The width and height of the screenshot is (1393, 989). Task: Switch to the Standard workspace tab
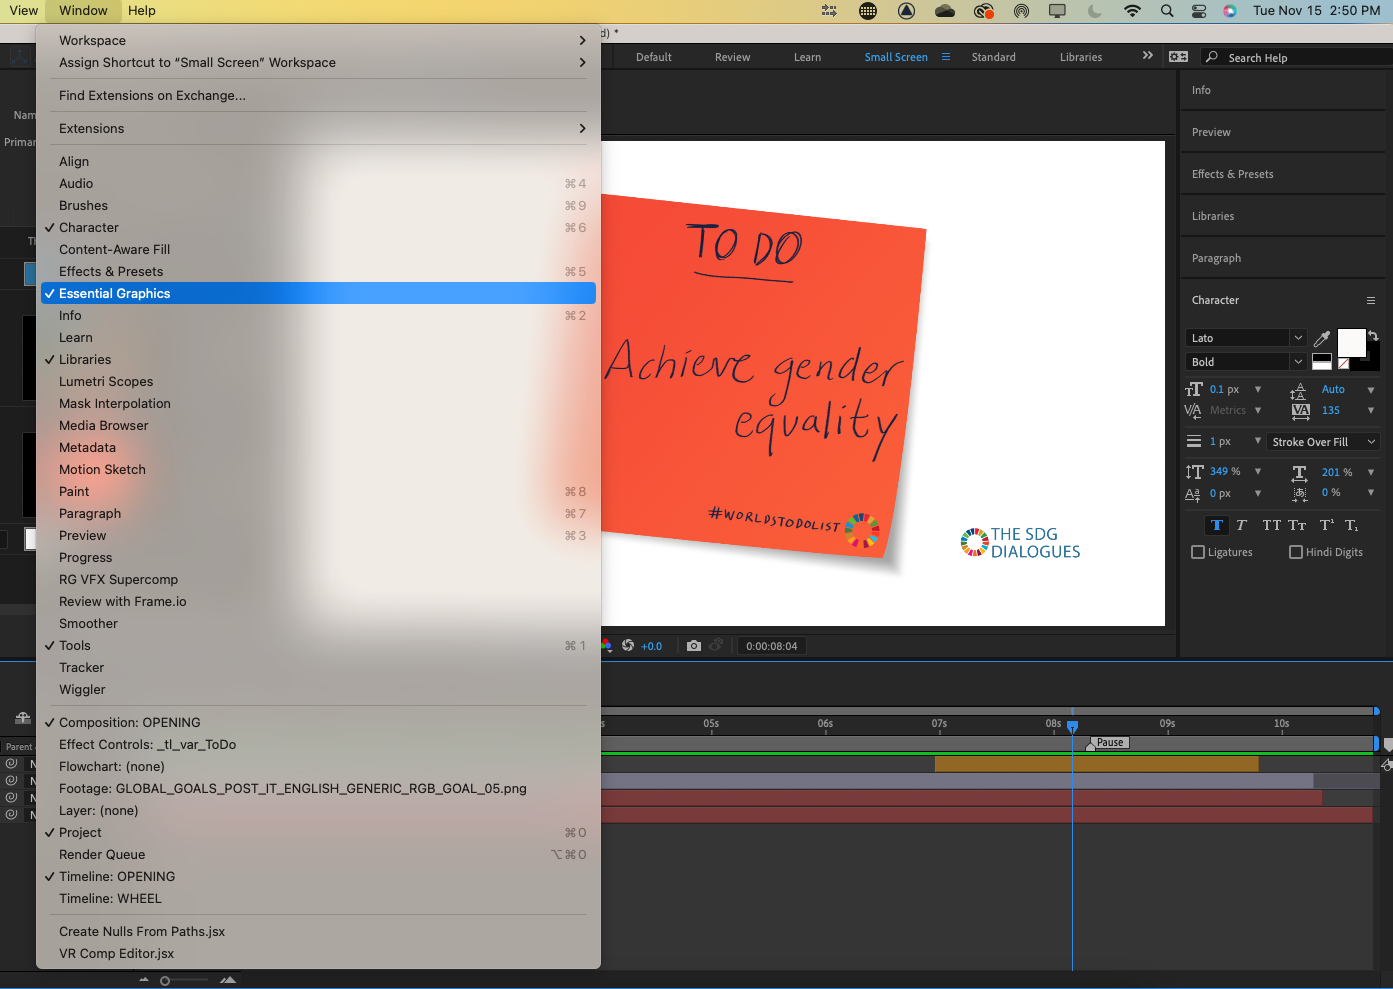[x=993, y=57]
